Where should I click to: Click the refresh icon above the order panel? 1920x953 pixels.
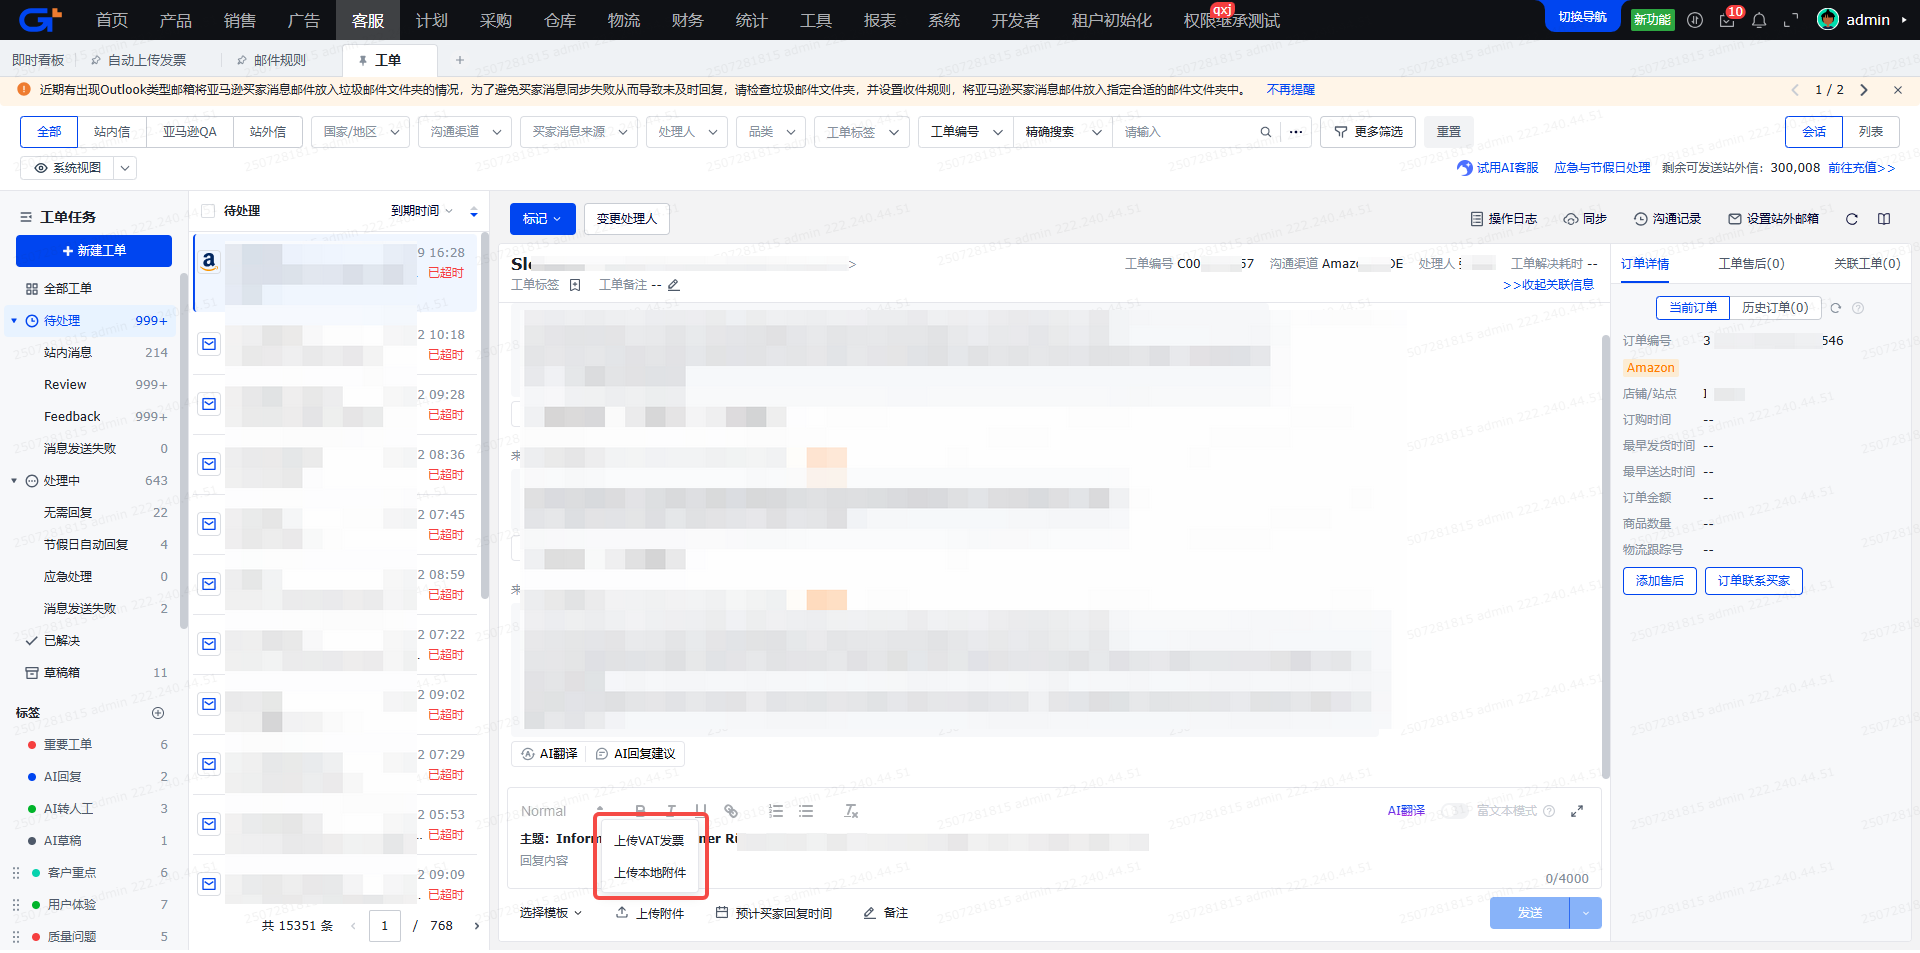tap(1852, 219)
